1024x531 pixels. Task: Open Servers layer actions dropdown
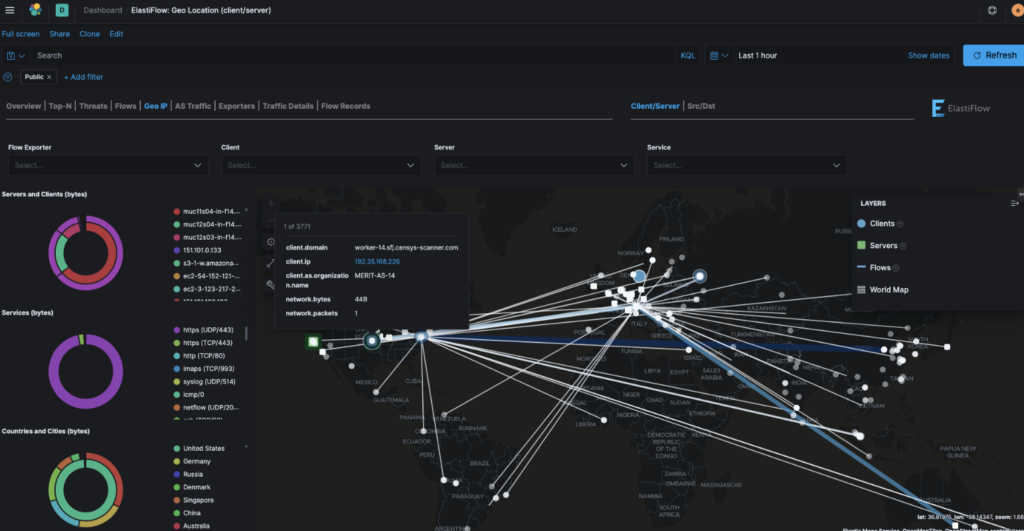(903, 246)
